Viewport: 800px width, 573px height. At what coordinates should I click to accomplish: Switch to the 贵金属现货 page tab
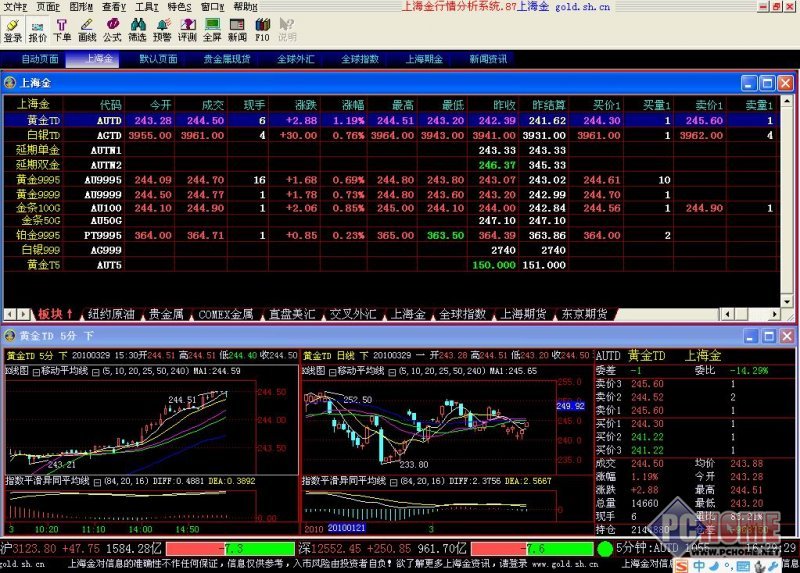point(229,59)
